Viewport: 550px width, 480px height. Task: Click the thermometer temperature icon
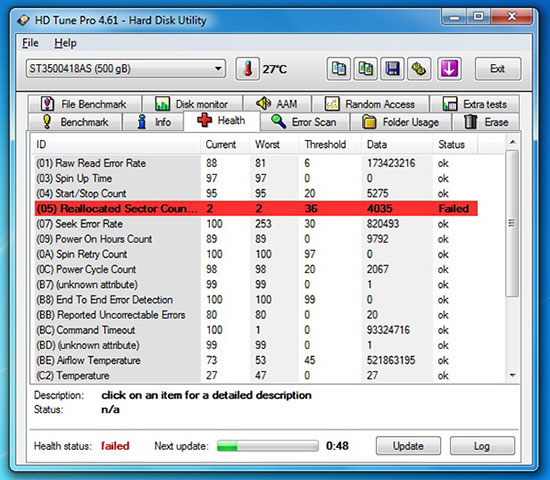click(x=248, y=69)
